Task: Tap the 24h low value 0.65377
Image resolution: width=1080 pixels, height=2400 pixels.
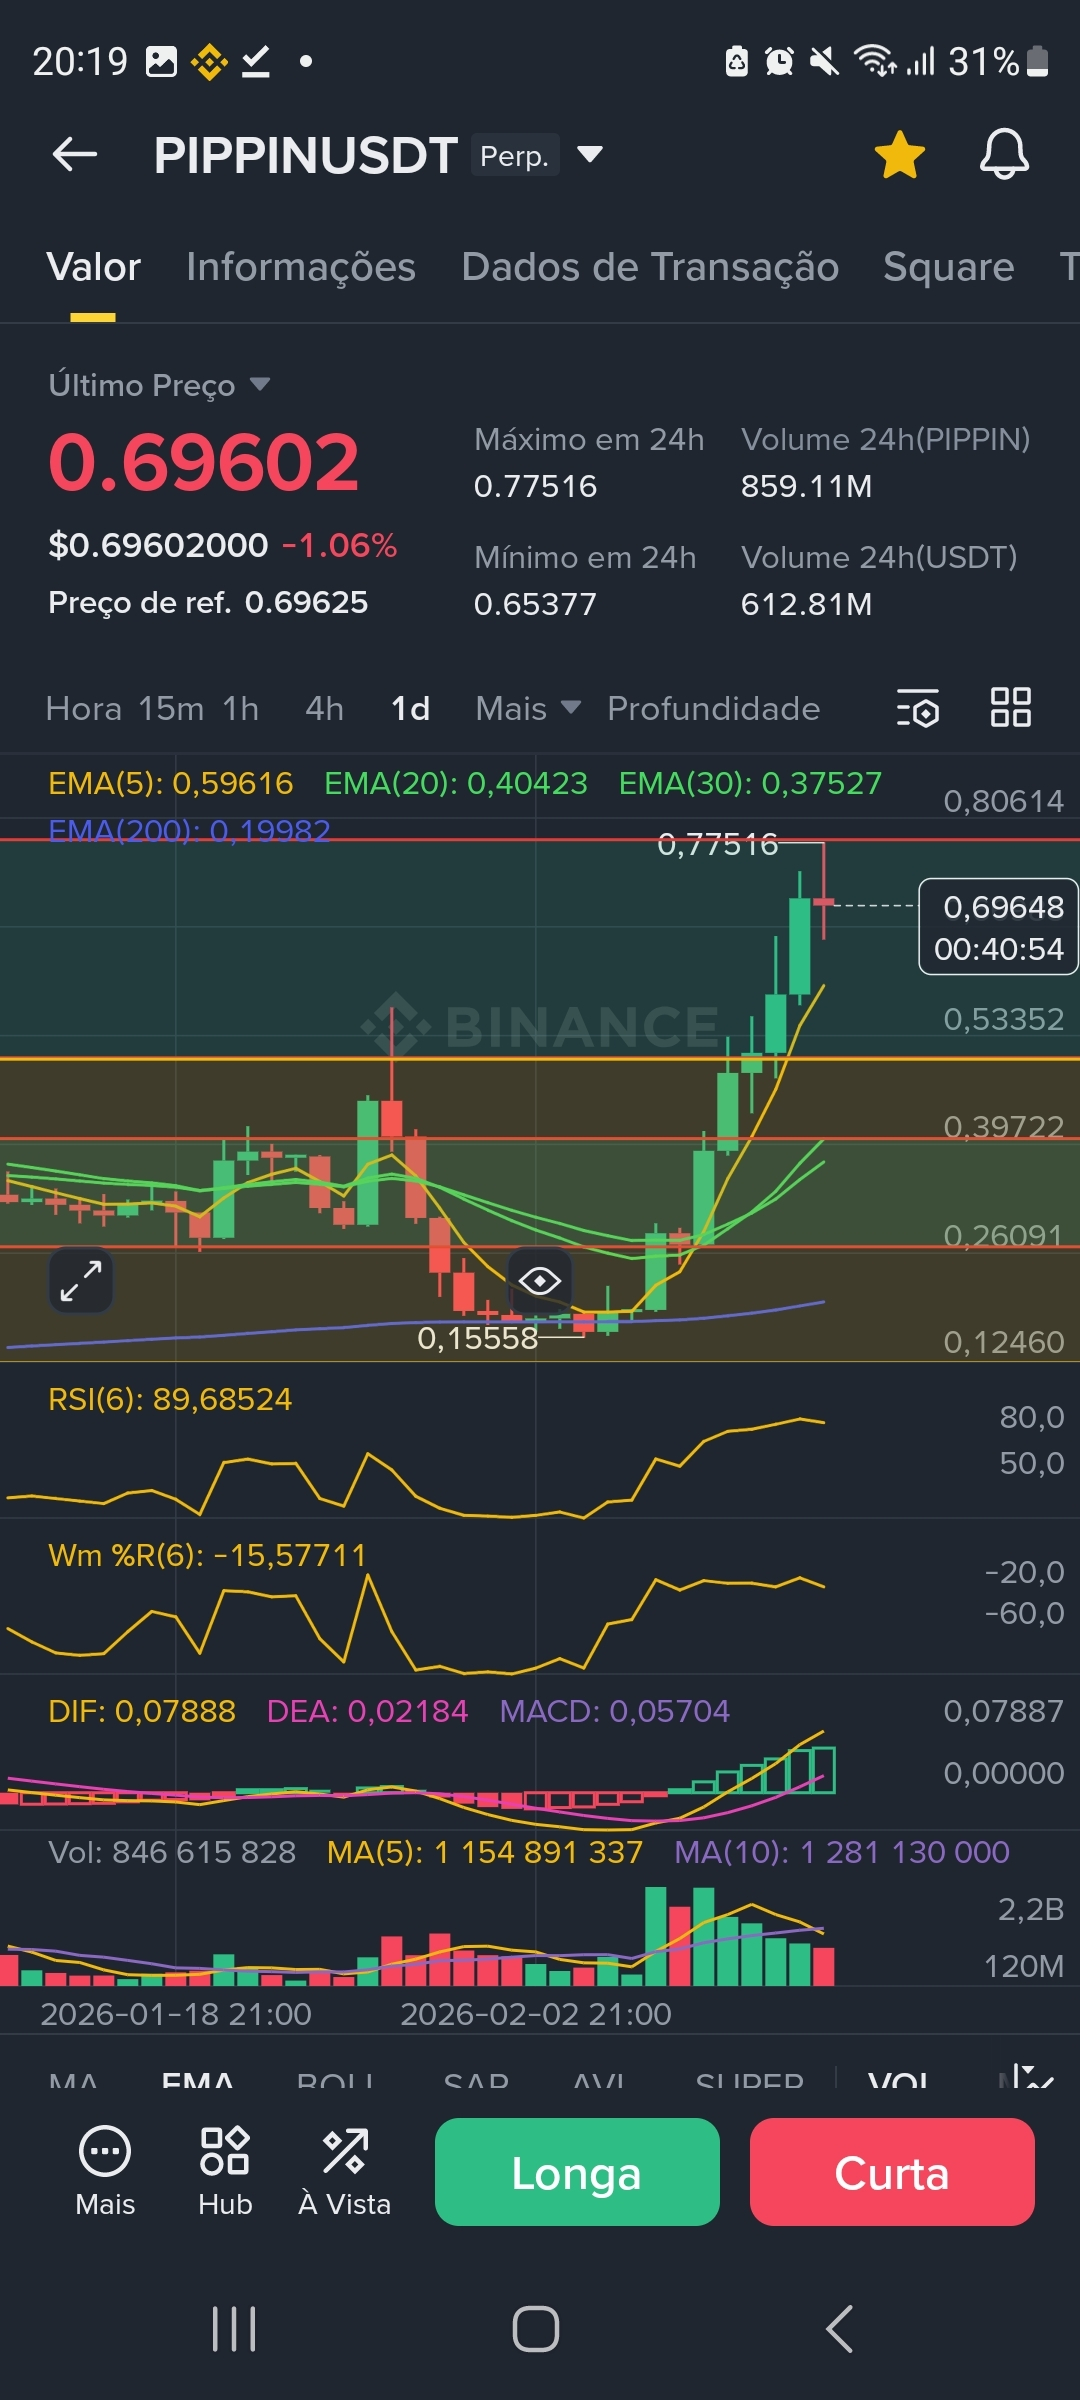Action: coord(535,604)
